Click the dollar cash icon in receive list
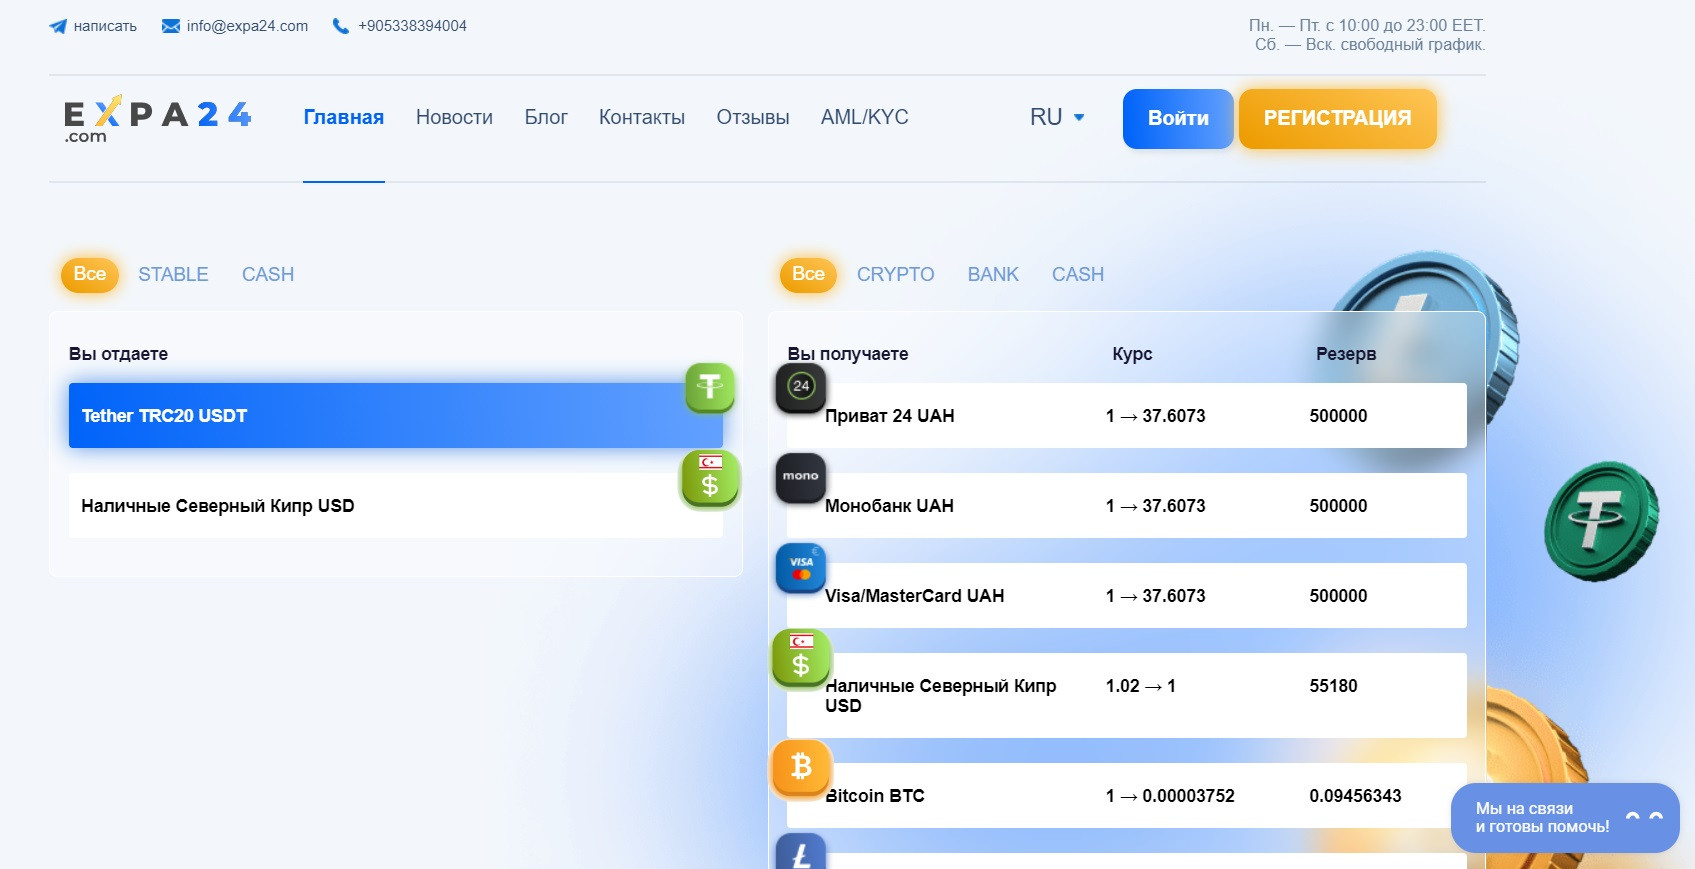The image size is (1695, 869). coord(801,658)
